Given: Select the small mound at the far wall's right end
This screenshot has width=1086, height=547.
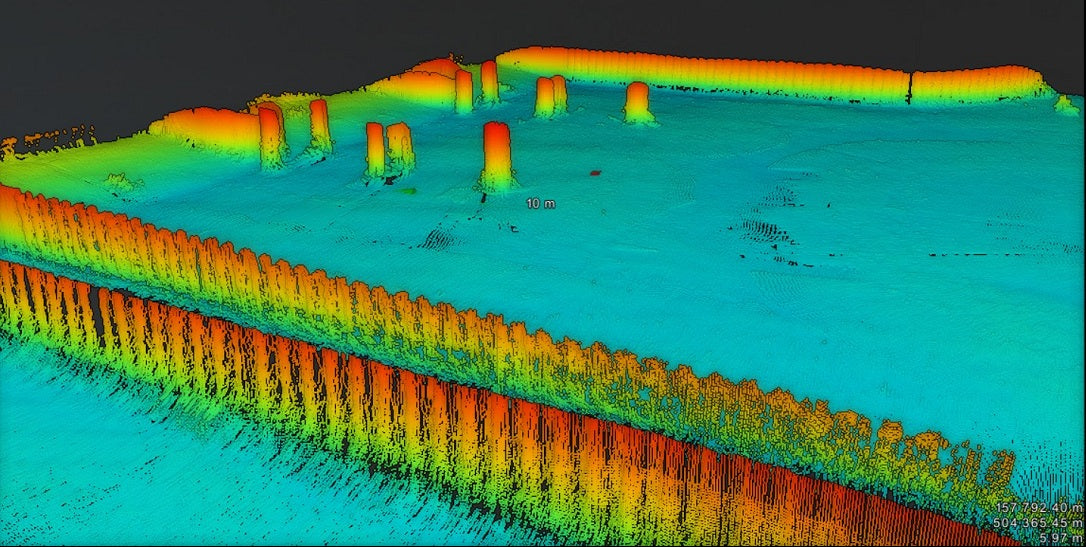Looking at the screenshot, I should 1066,103.
